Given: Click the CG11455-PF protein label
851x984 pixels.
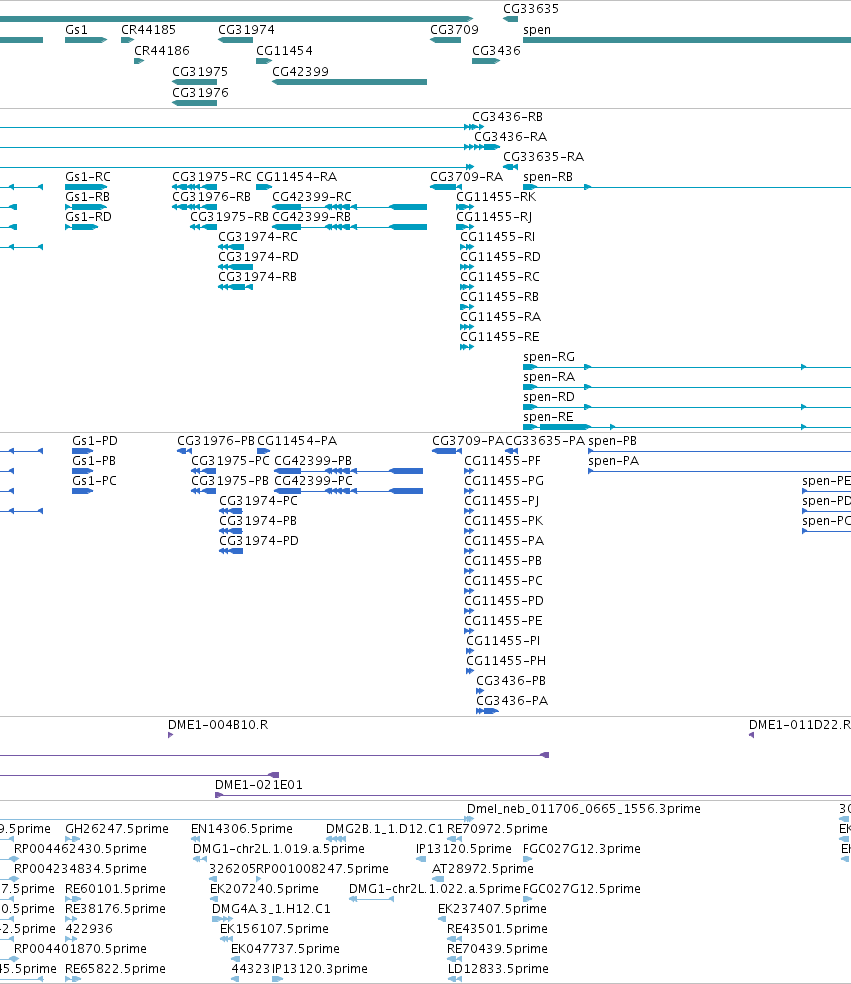Looking at the screenshot, I should click(503, 461).
